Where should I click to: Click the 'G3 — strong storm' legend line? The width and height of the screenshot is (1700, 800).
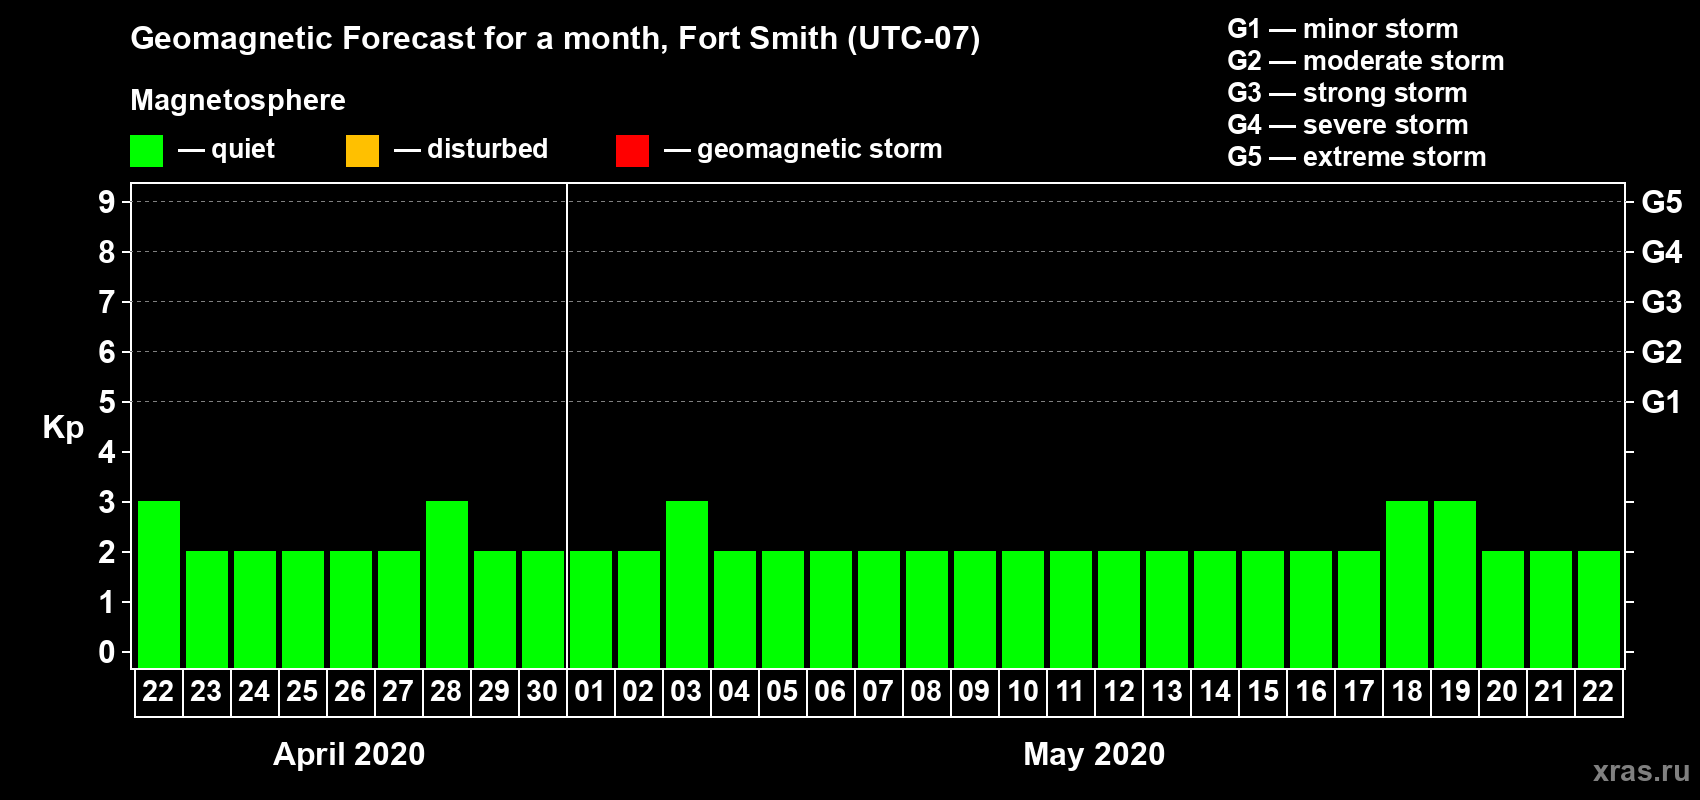[1347, 93]
